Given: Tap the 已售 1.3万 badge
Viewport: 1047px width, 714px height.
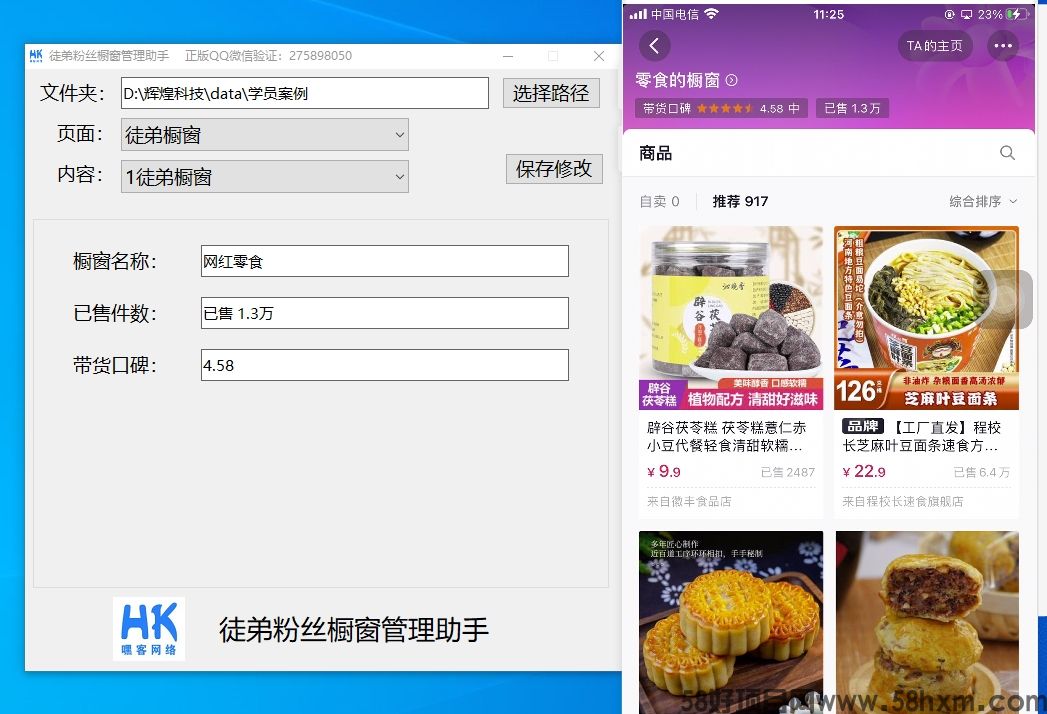Looking at the screenshot, I should click(852, 108).
